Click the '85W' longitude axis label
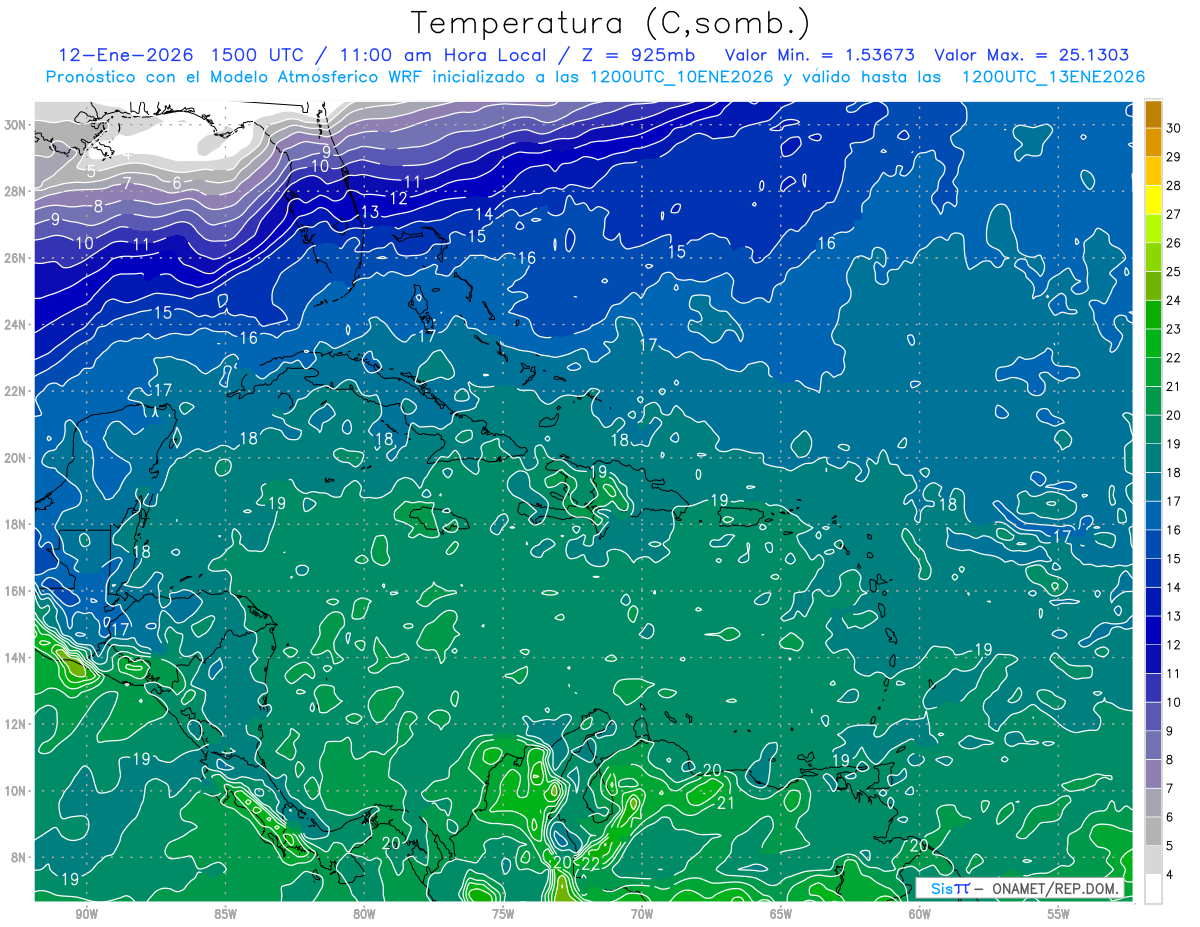 (x=225, y=914)
